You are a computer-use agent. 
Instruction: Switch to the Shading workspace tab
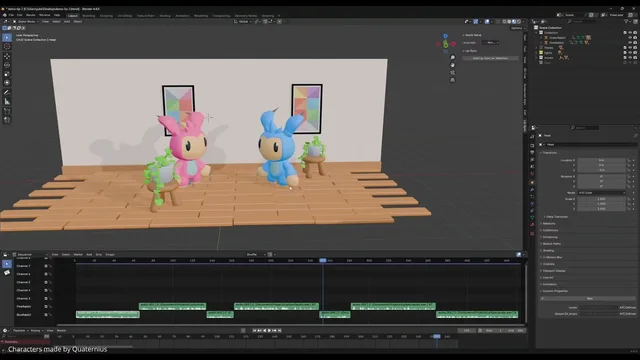(x=165, y=16)
